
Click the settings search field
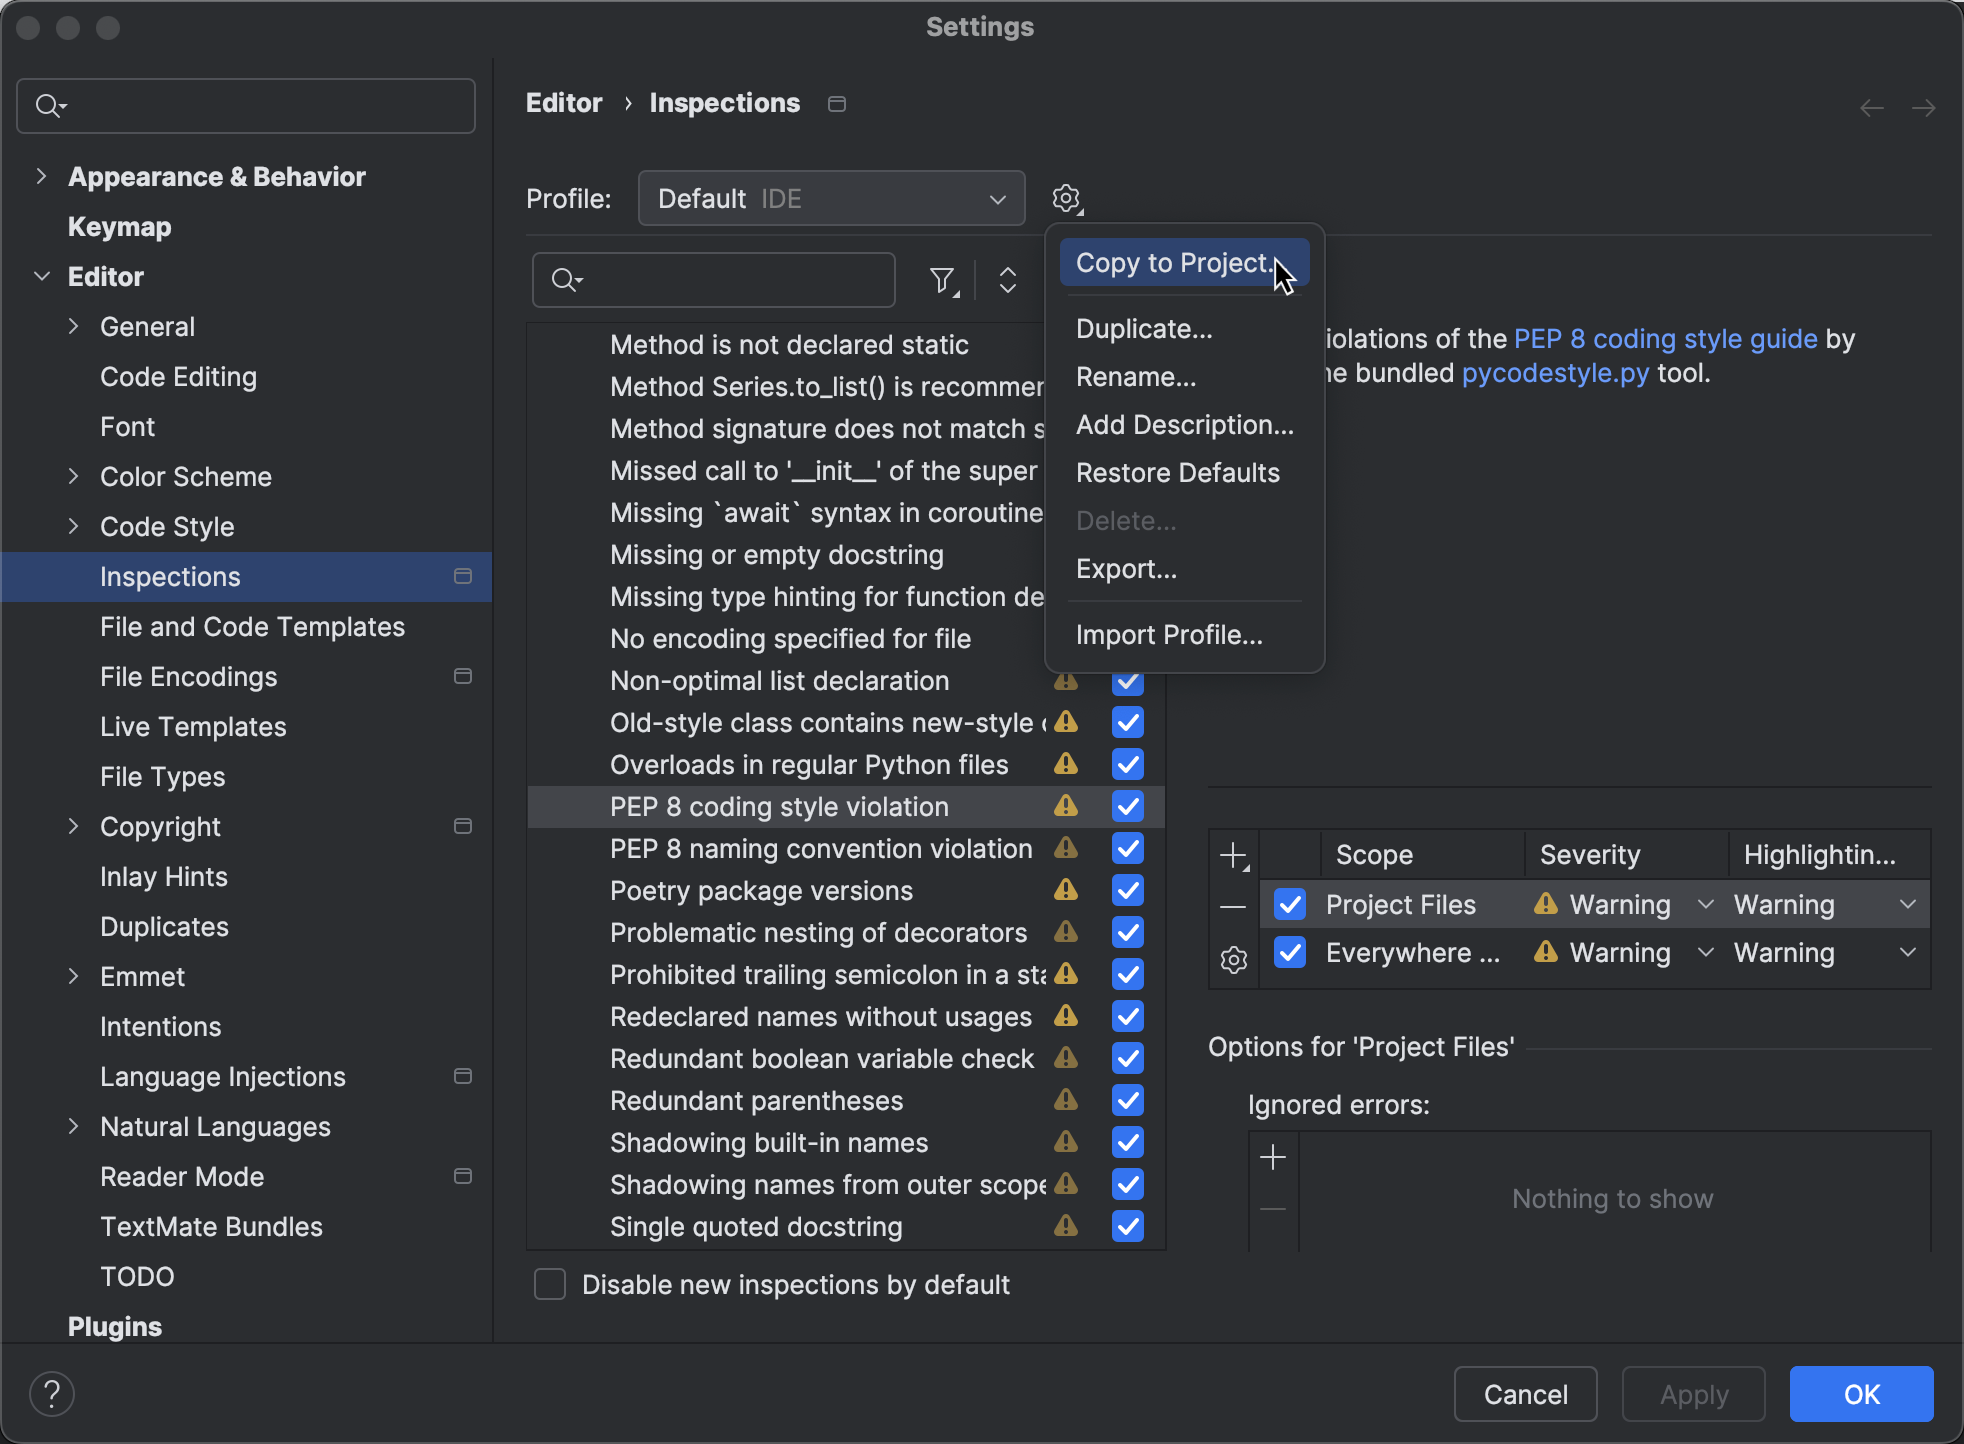tap(245, 105)
